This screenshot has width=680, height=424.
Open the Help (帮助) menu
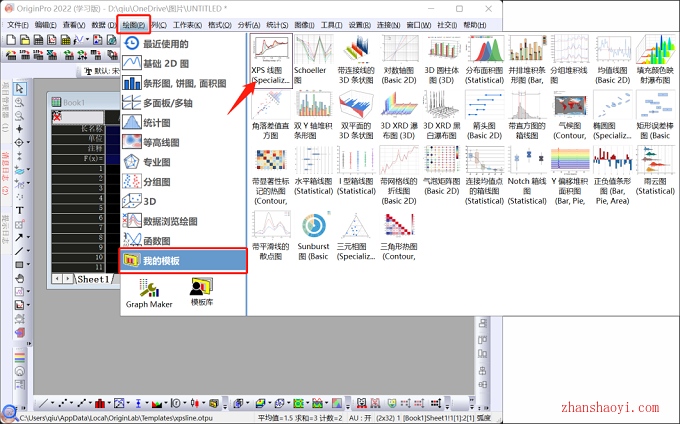point(475,25)
